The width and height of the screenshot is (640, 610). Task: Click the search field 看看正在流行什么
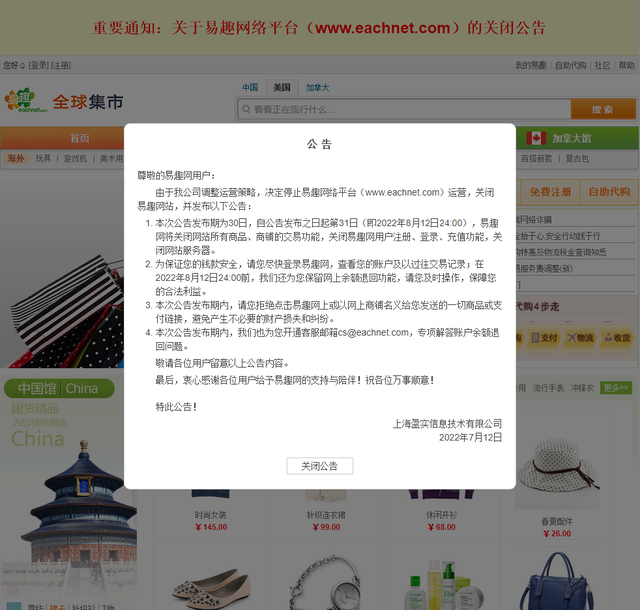[404, 109]
